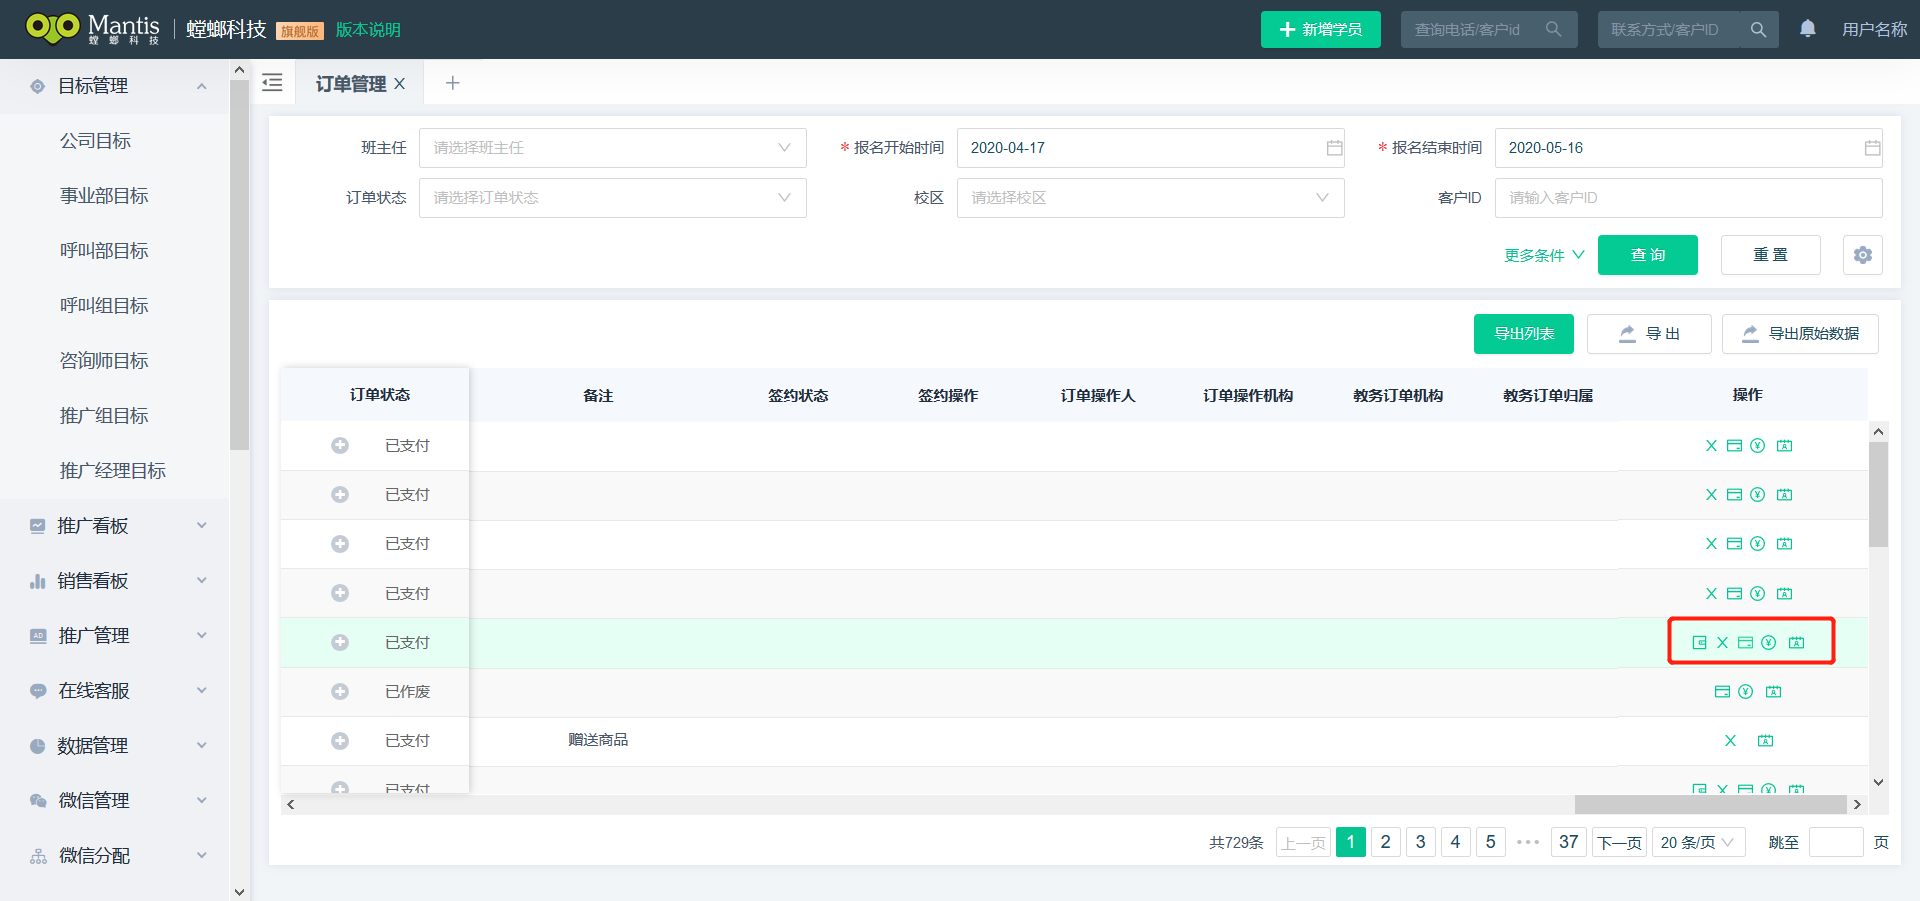
Task: Expand the 推广看板 sidebar group
Action: coord(114,526)
